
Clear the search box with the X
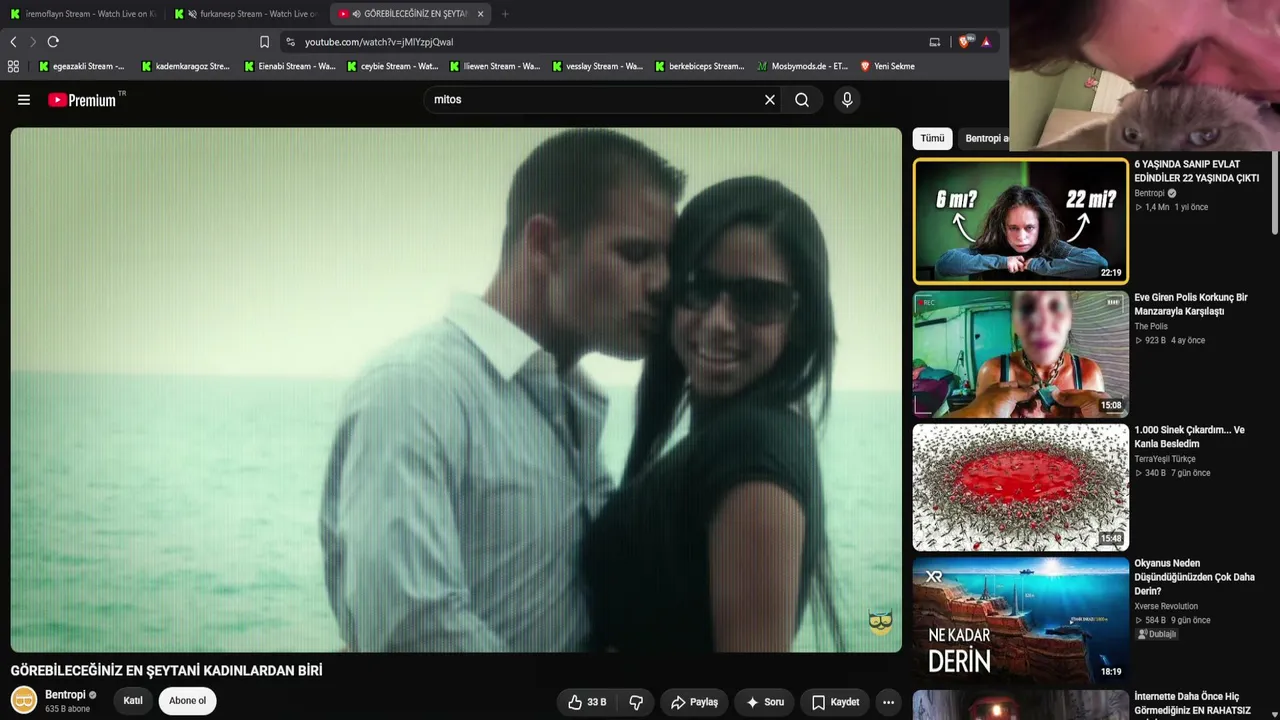pyautogui.click(x=770, y=100)
